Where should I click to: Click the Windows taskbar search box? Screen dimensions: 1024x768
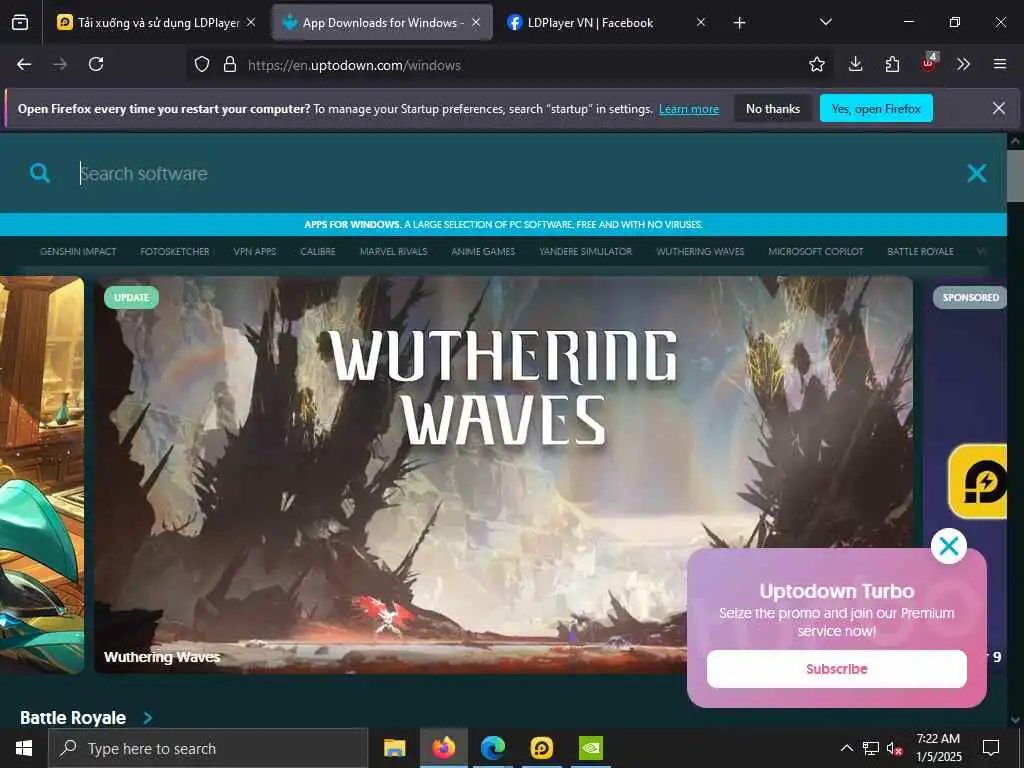[208, 748]
